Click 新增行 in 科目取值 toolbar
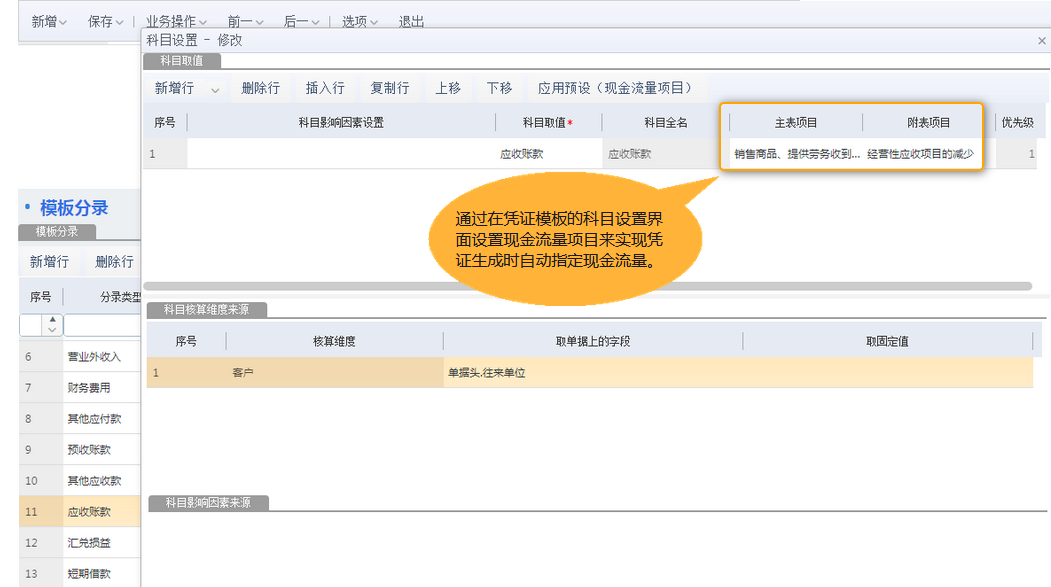Viewport: 1051px width, 587px height. pyautogui.click(x=174, y=88)
